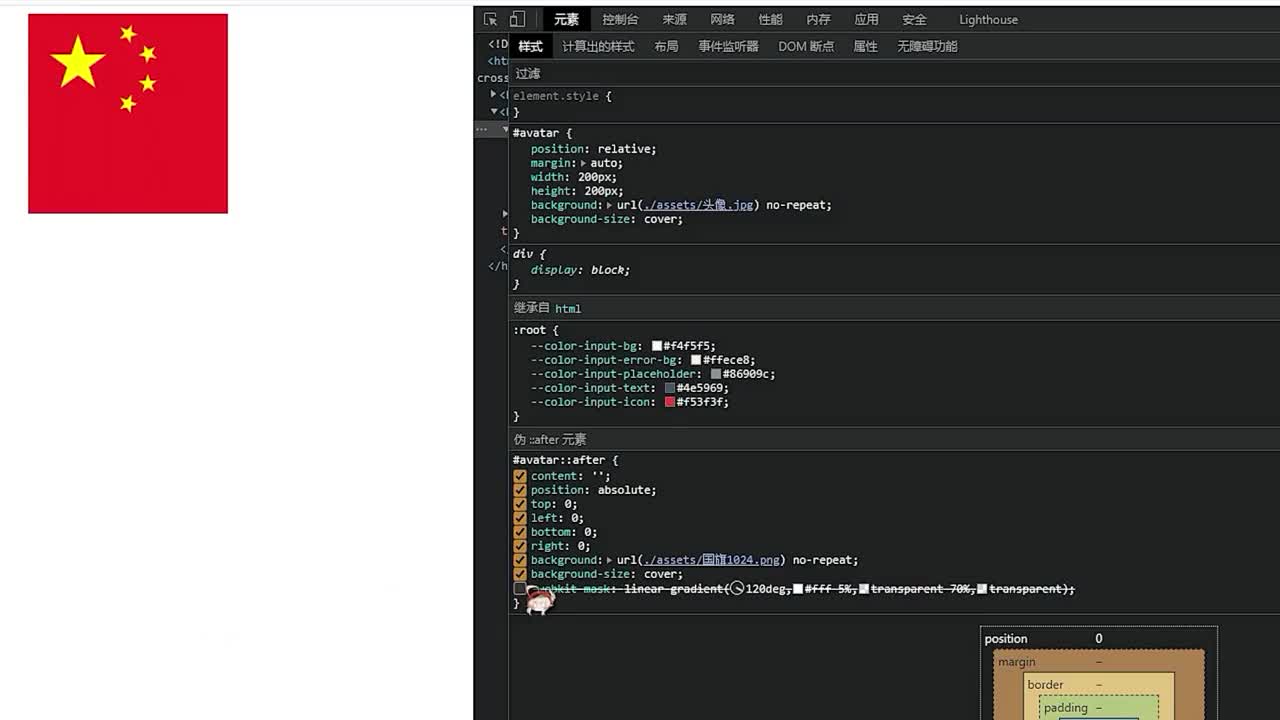Open the Lighthouse tab

988,19
